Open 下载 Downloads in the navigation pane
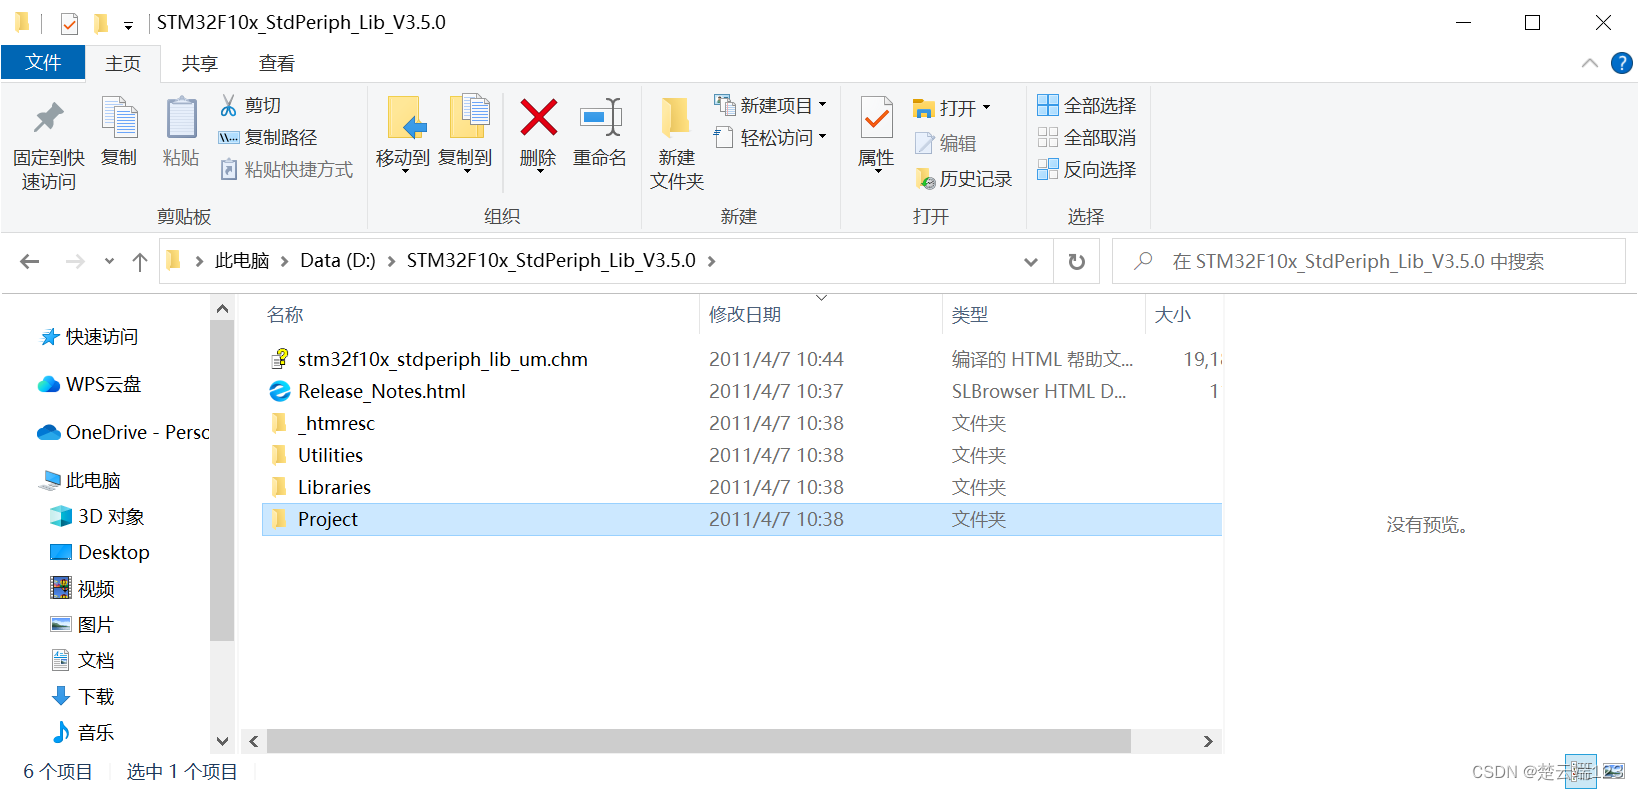This screenshot has height=790, width=1639. pos(96,696)
